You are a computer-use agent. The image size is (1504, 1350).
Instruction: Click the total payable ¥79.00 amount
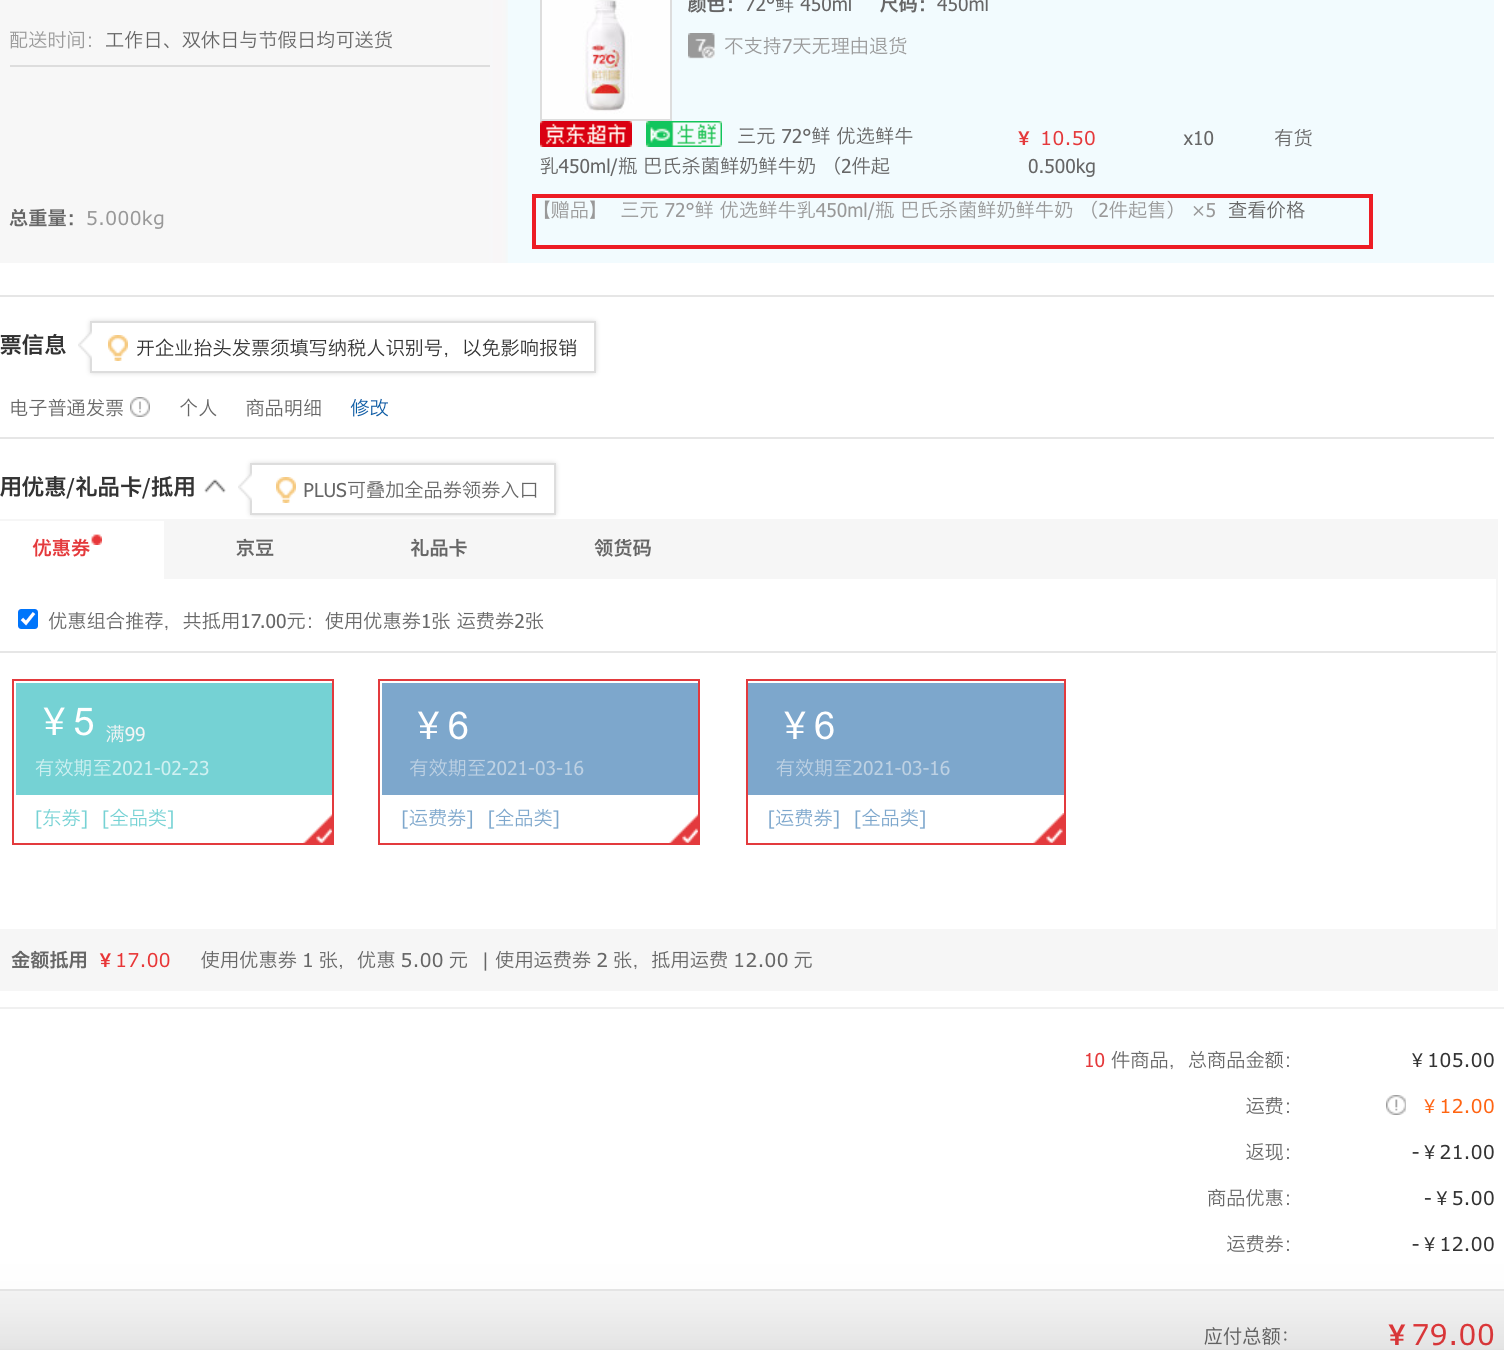[x=1441, y=1334]
